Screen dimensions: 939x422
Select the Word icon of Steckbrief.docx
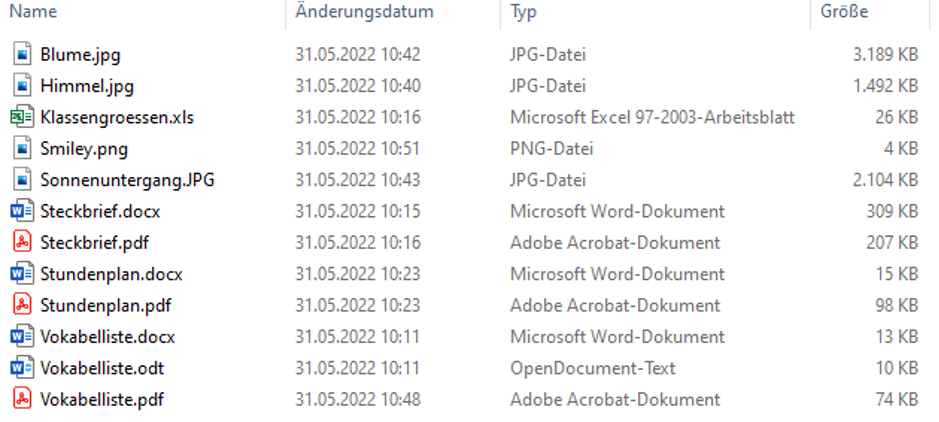tap(22, 211)
